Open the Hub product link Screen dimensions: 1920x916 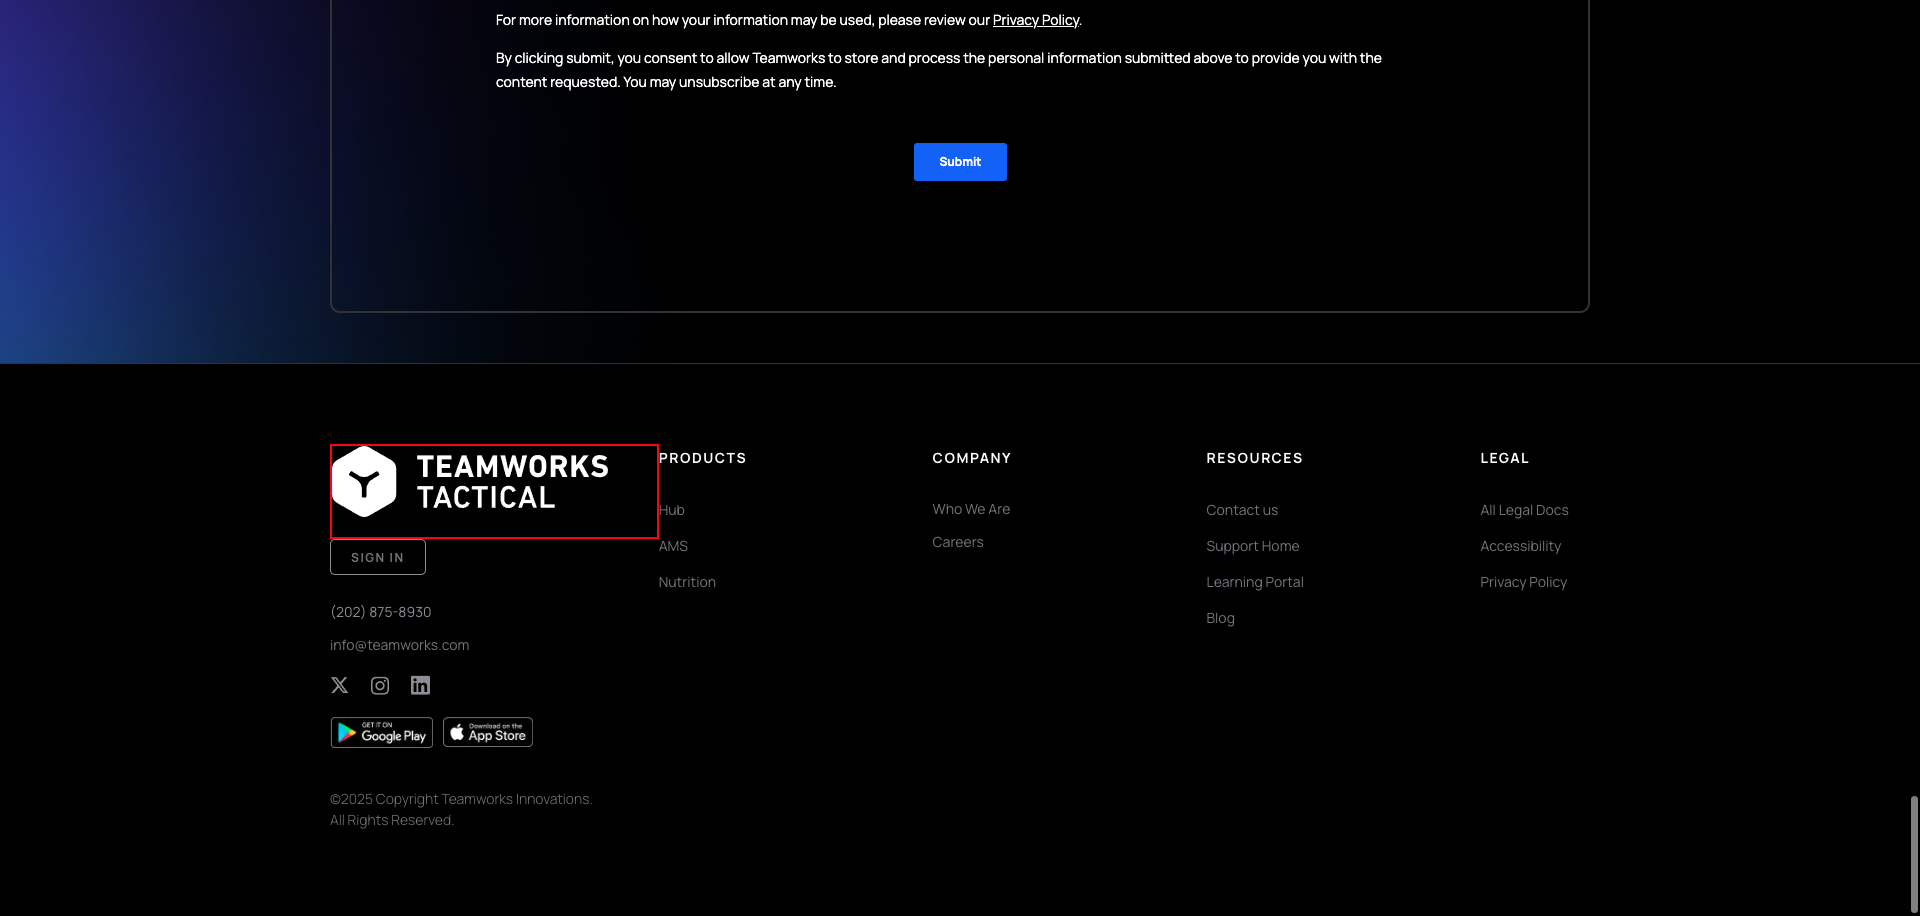(x=672, y=510)
